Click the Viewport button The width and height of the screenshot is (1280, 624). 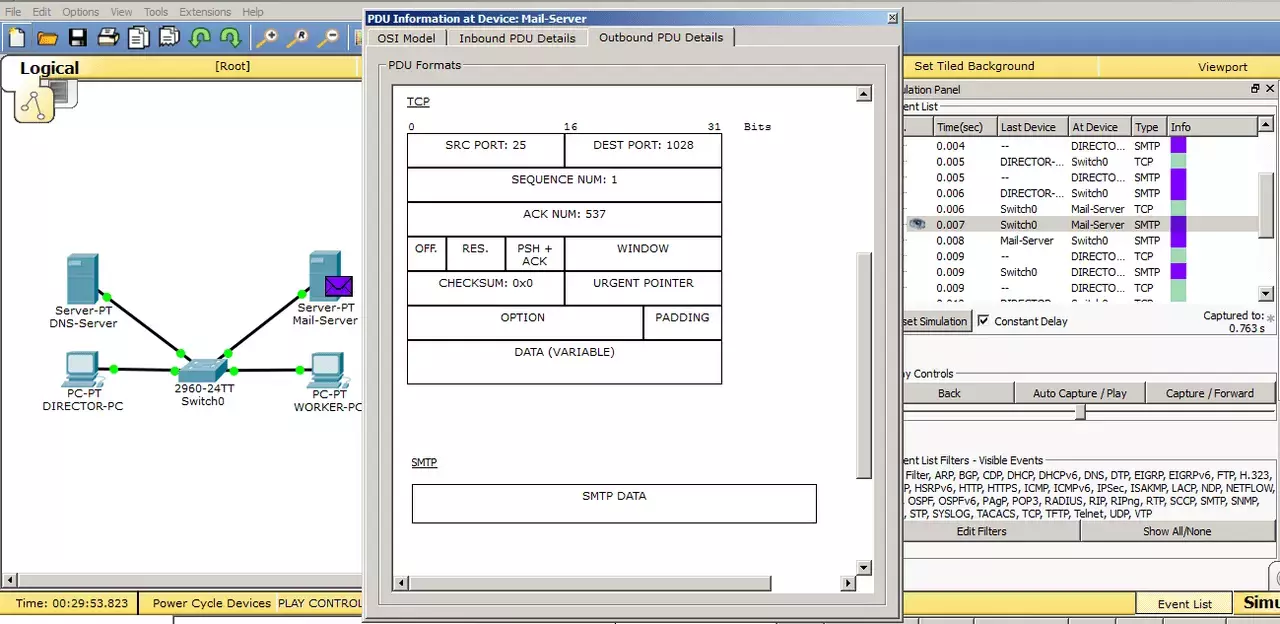(x=1222, y=66)
